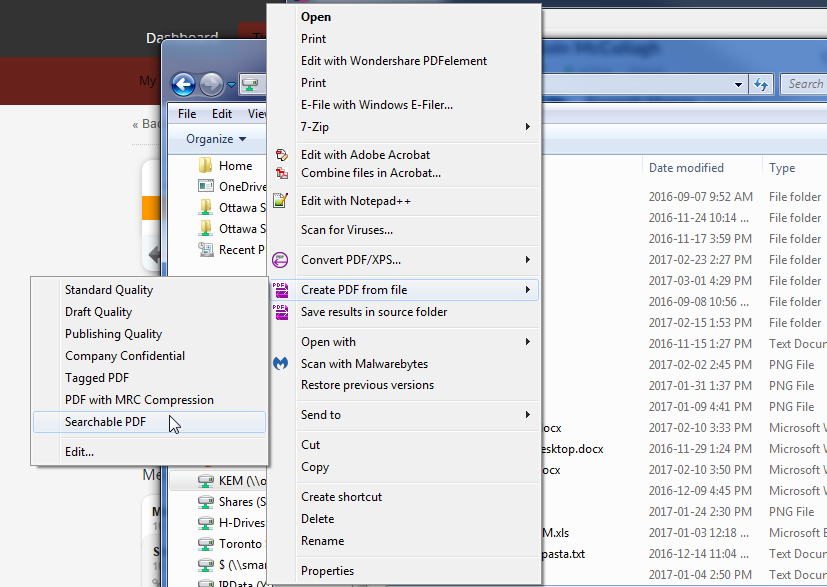Sort by the Type column header
The image size is (827, 587).
(x=782, y=168)
